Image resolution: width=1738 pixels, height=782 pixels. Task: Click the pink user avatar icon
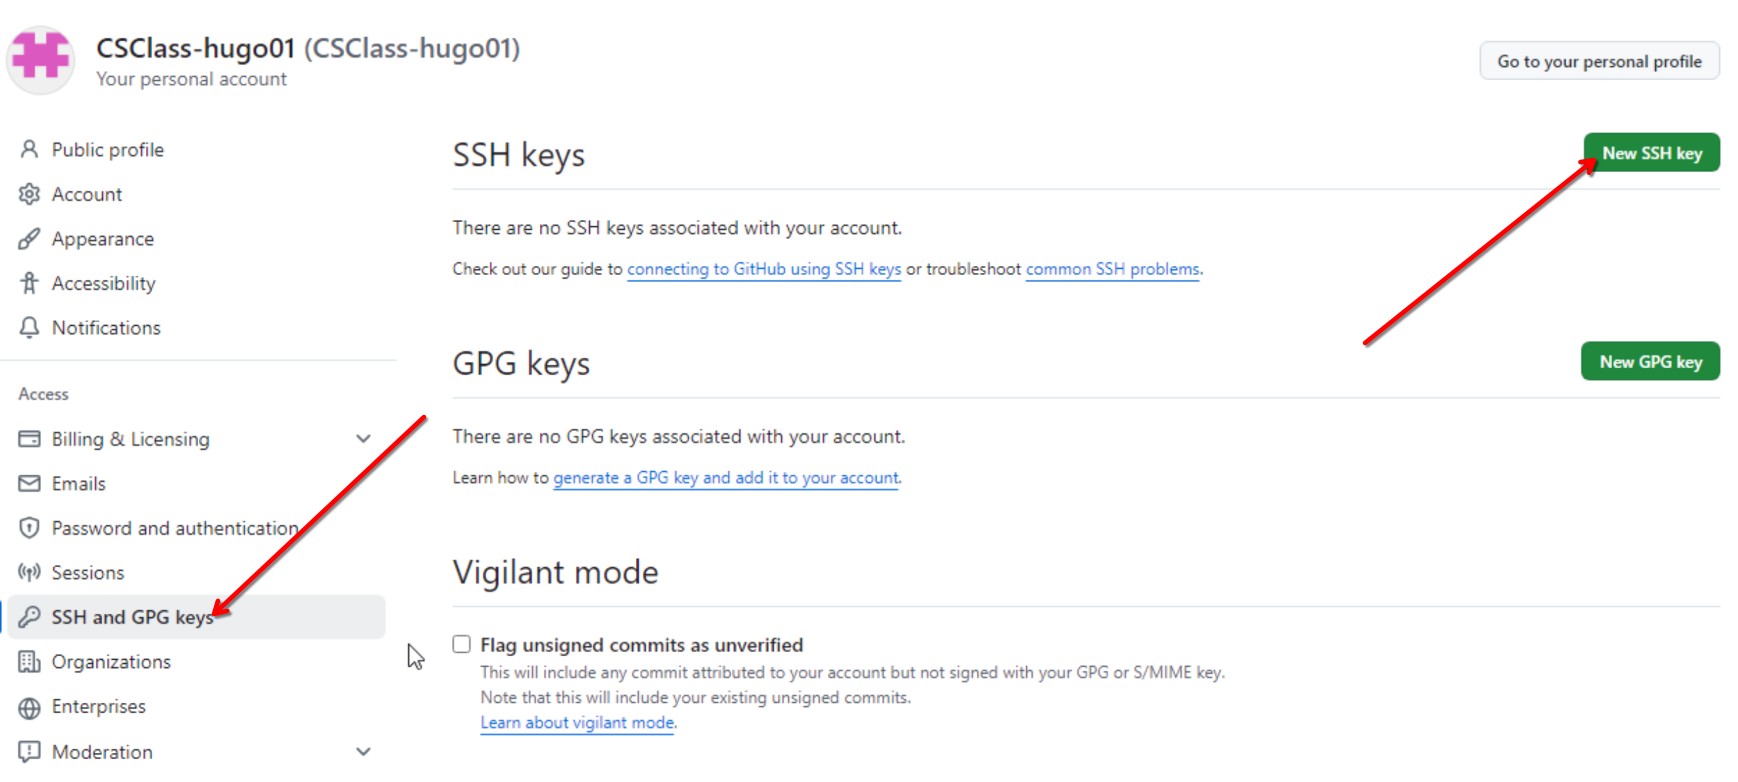40,58
